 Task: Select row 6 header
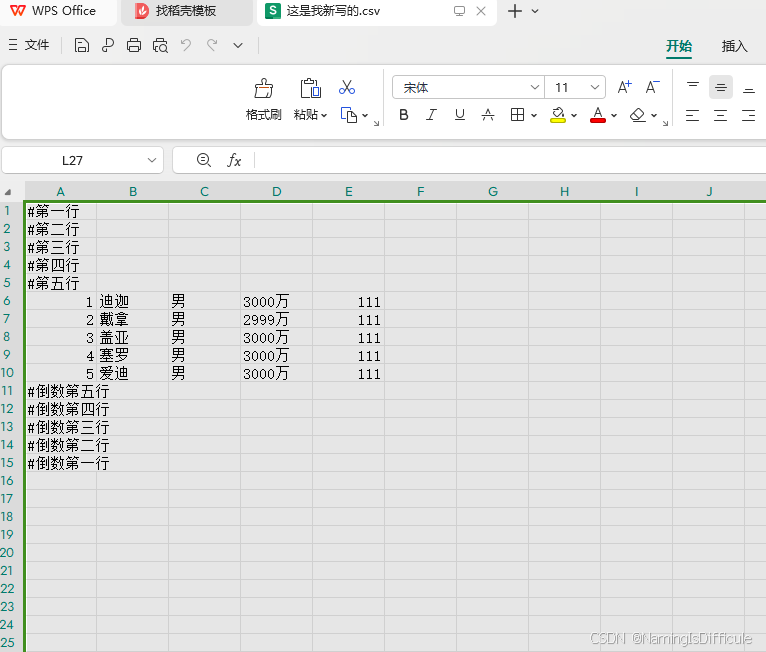click(11, 301)
